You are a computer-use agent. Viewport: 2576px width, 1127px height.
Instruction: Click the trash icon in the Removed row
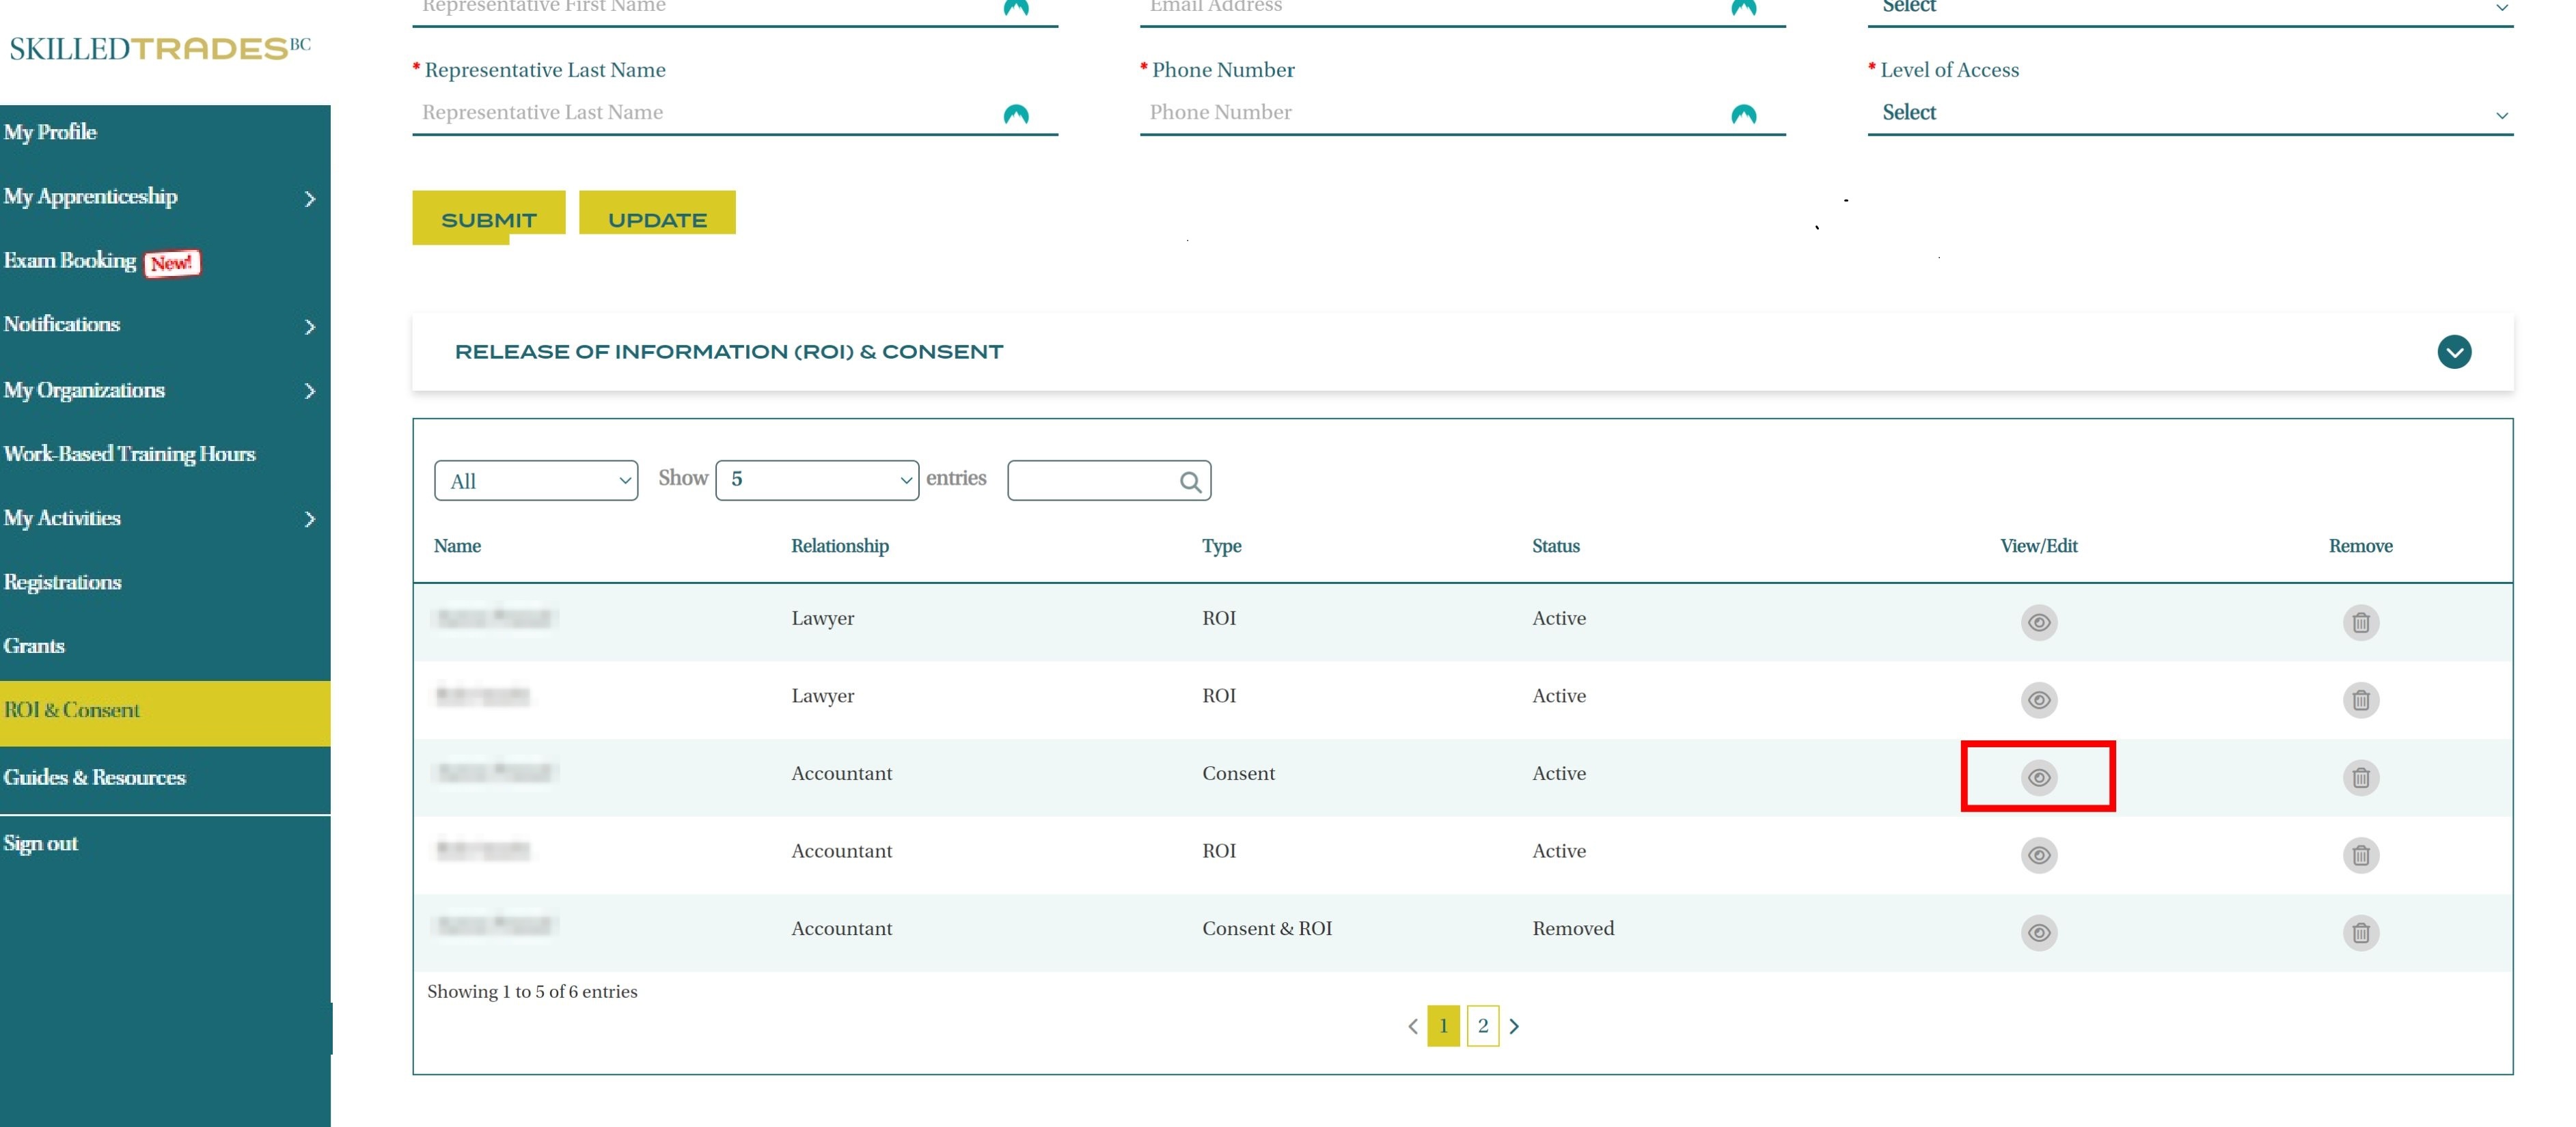coord(2360,932)
